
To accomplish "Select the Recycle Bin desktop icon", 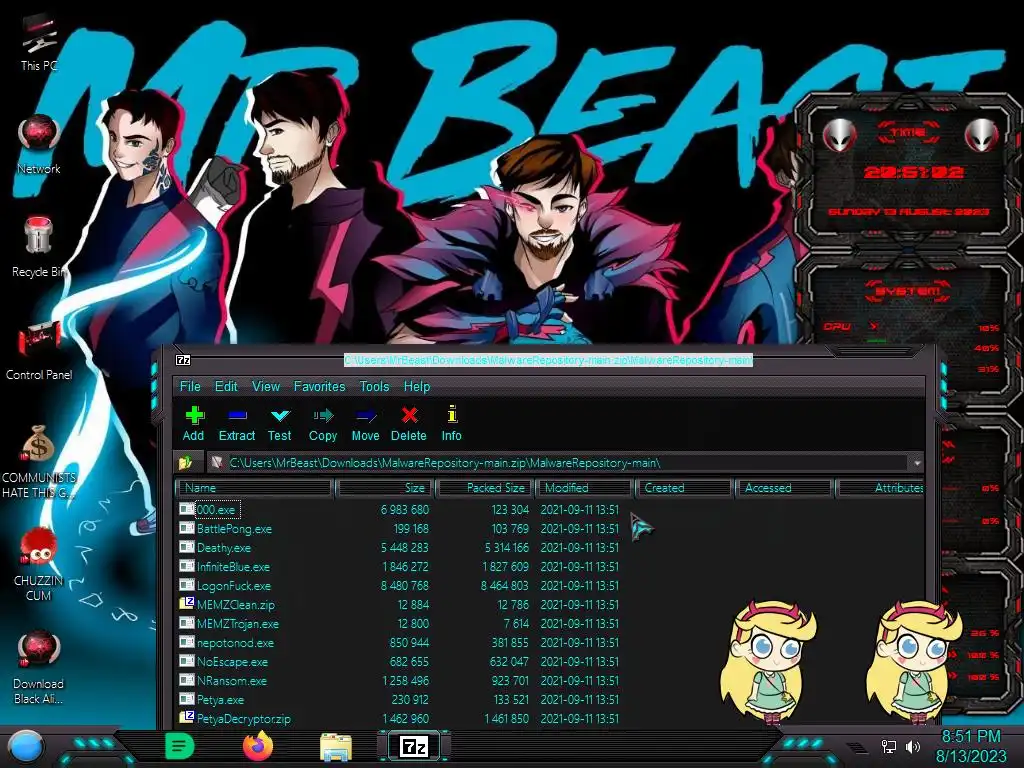I will click(x=39, y=247).
